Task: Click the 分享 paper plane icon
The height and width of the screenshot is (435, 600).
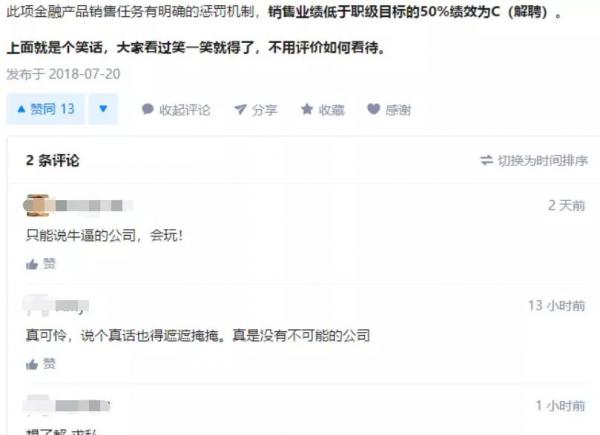Action: coord(240,110)
